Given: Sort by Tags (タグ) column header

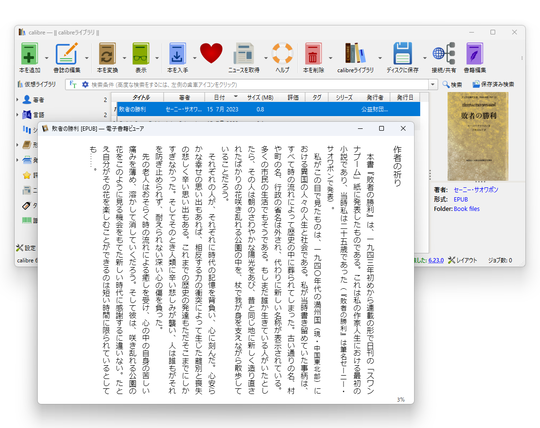Looking at the screenshot, I should tap(317, 97).
